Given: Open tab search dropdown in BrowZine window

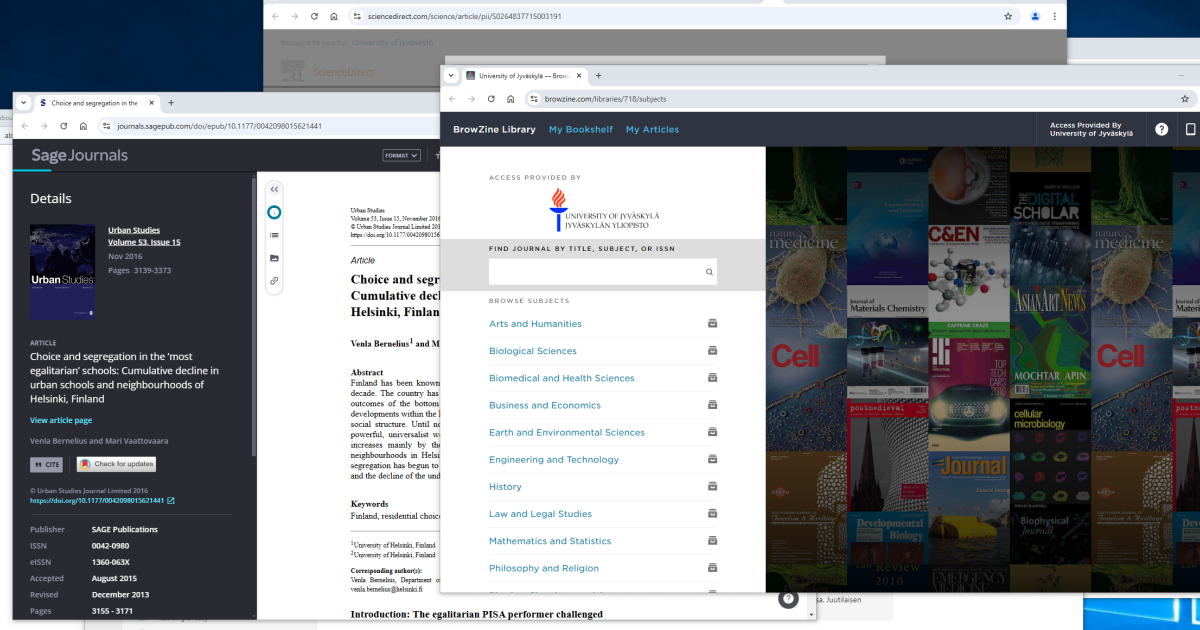Looking at the screenshot, I should (451, 75).
